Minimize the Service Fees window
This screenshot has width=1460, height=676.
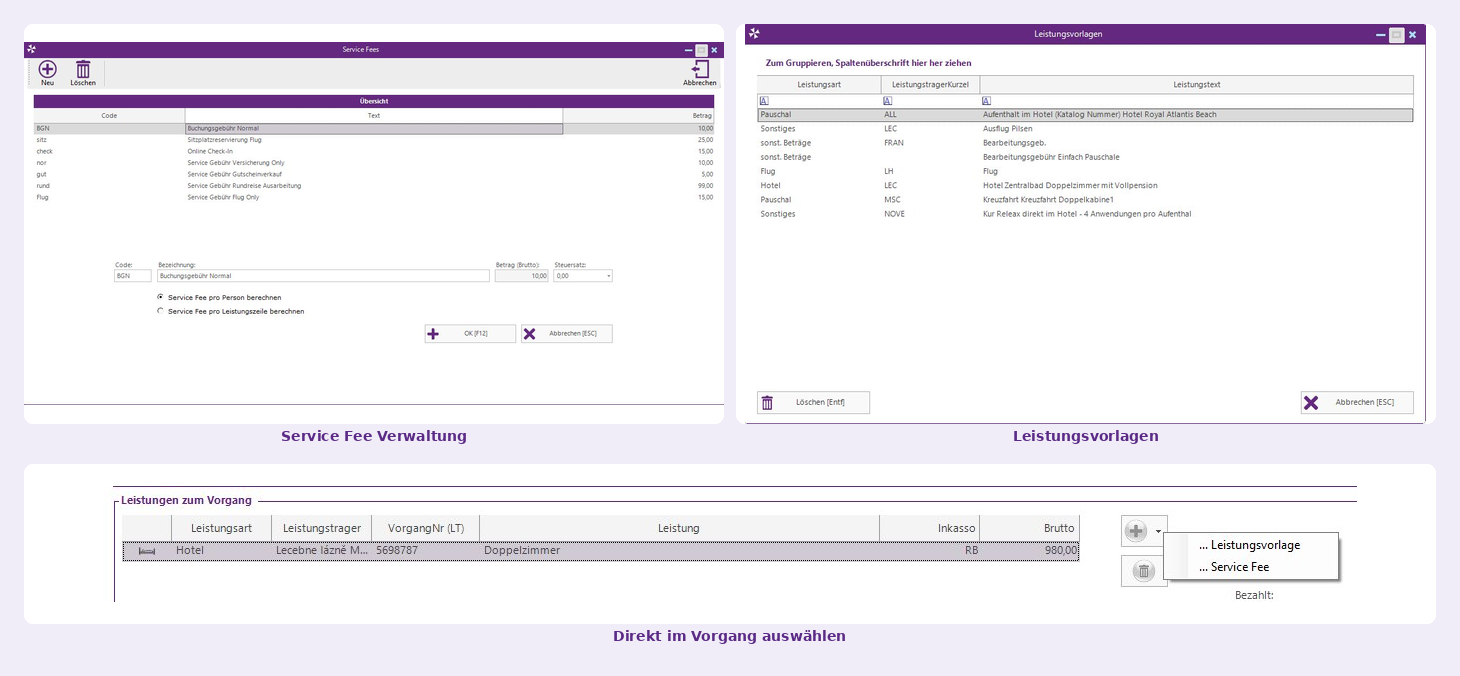point(688,49)
